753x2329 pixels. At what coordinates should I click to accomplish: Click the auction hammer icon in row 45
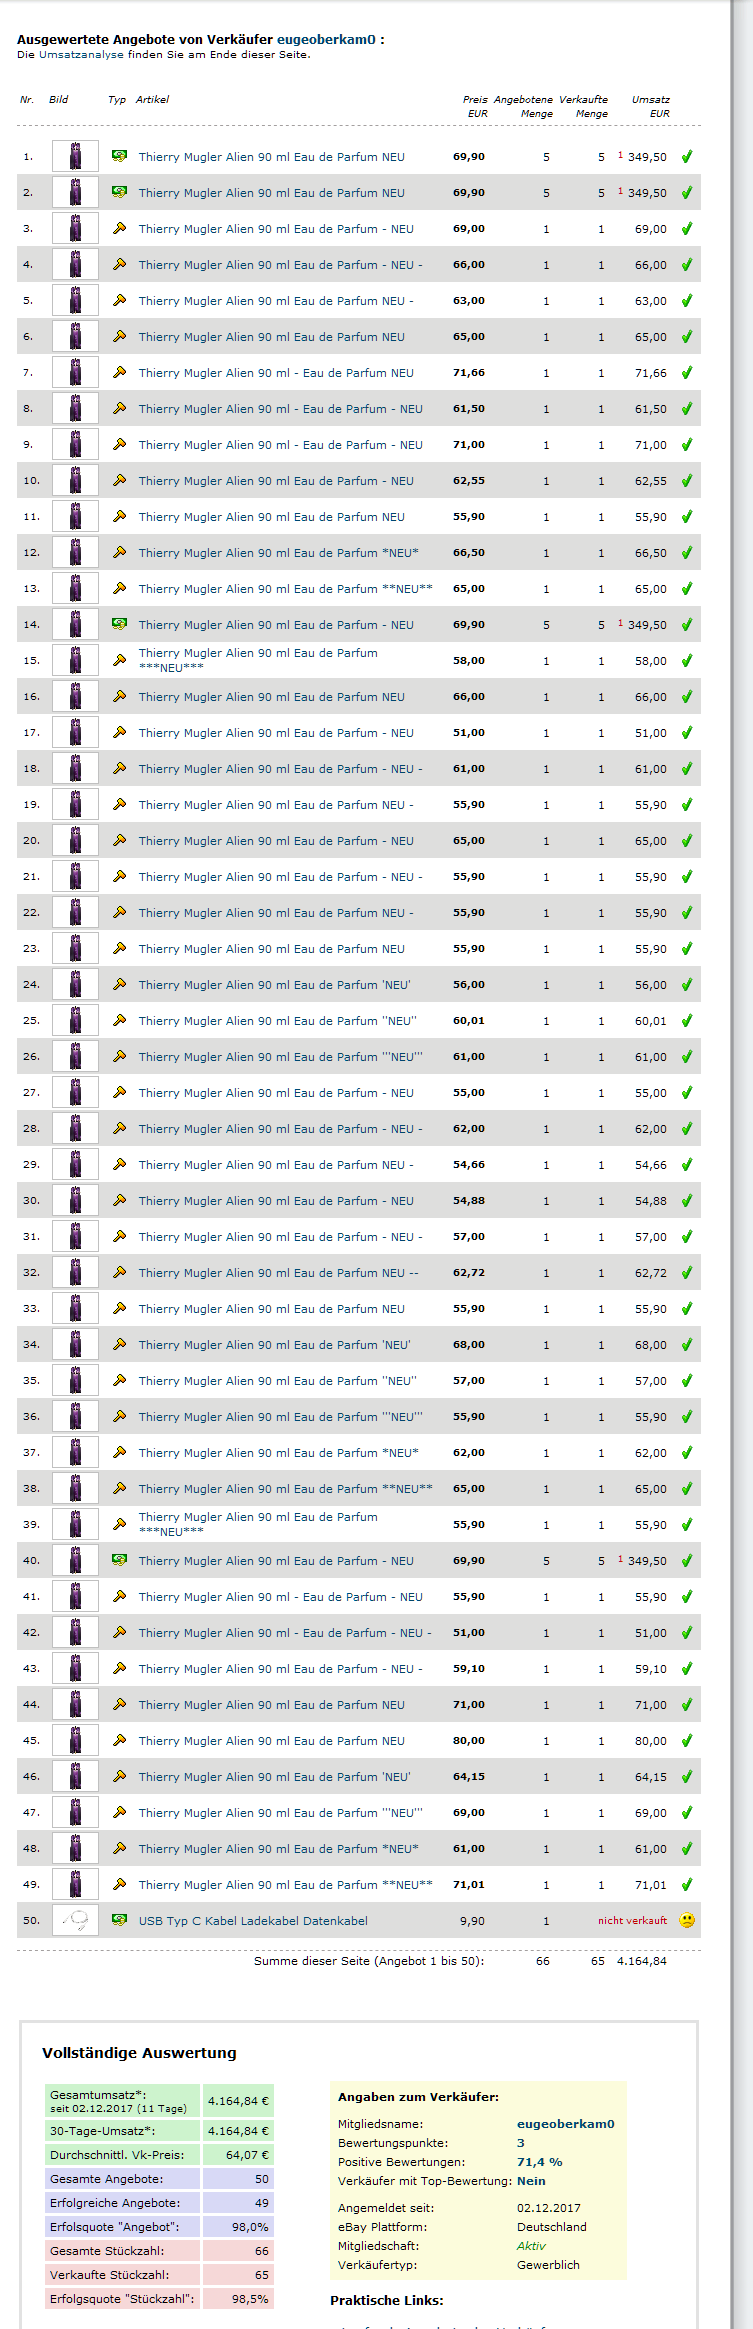click(119, 1740)
